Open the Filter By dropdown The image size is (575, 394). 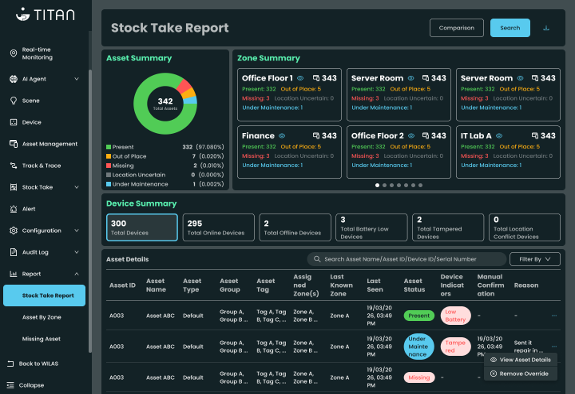click(x=535, y=259)
